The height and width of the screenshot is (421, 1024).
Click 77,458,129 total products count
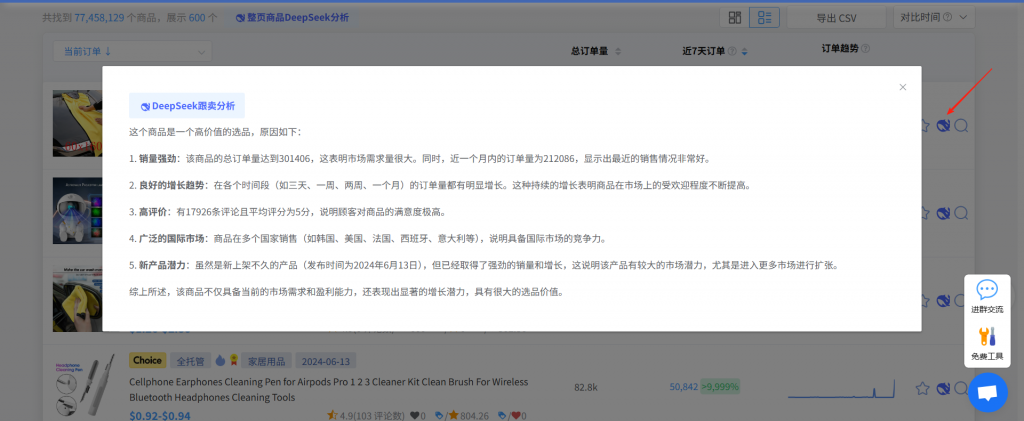(99, 18)
